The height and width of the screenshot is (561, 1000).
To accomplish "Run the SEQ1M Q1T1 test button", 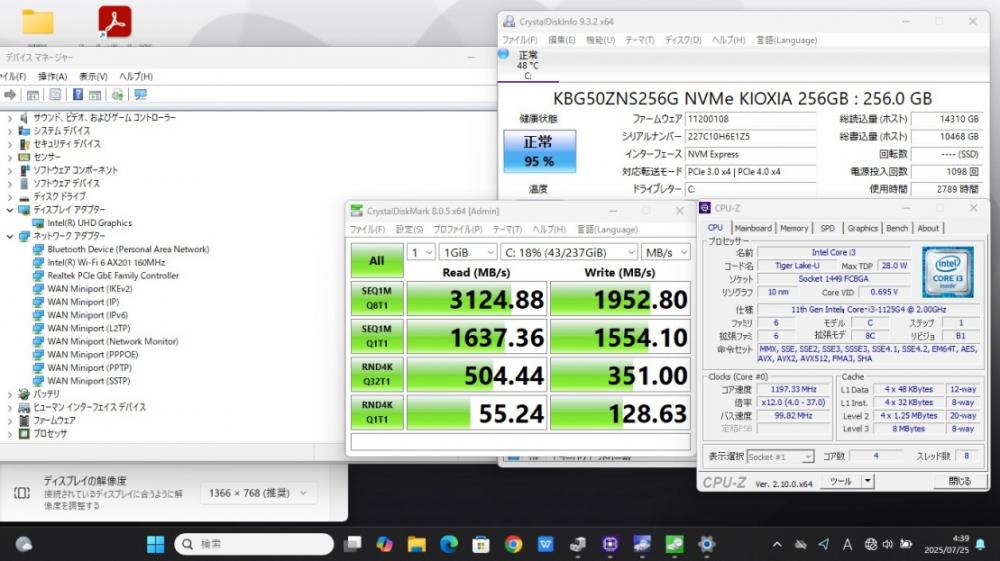I will (x=376, y=336).
